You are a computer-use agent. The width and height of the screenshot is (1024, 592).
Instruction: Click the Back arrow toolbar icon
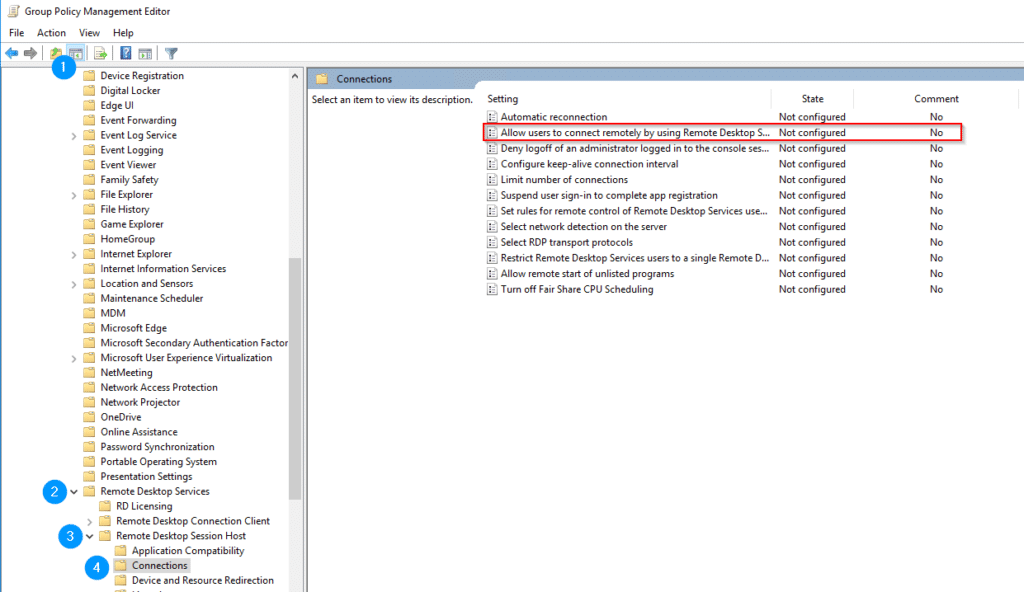pyautogui.click(x=12, y=53)
